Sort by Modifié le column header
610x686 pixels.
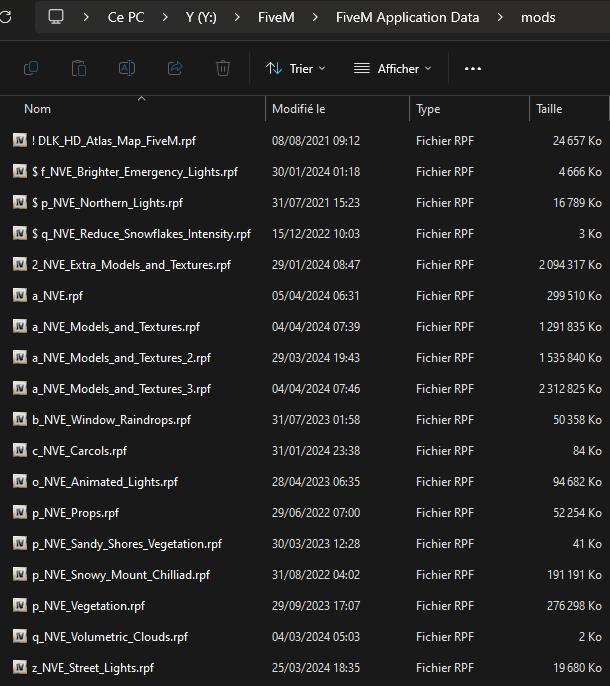(x=299, y=109)
